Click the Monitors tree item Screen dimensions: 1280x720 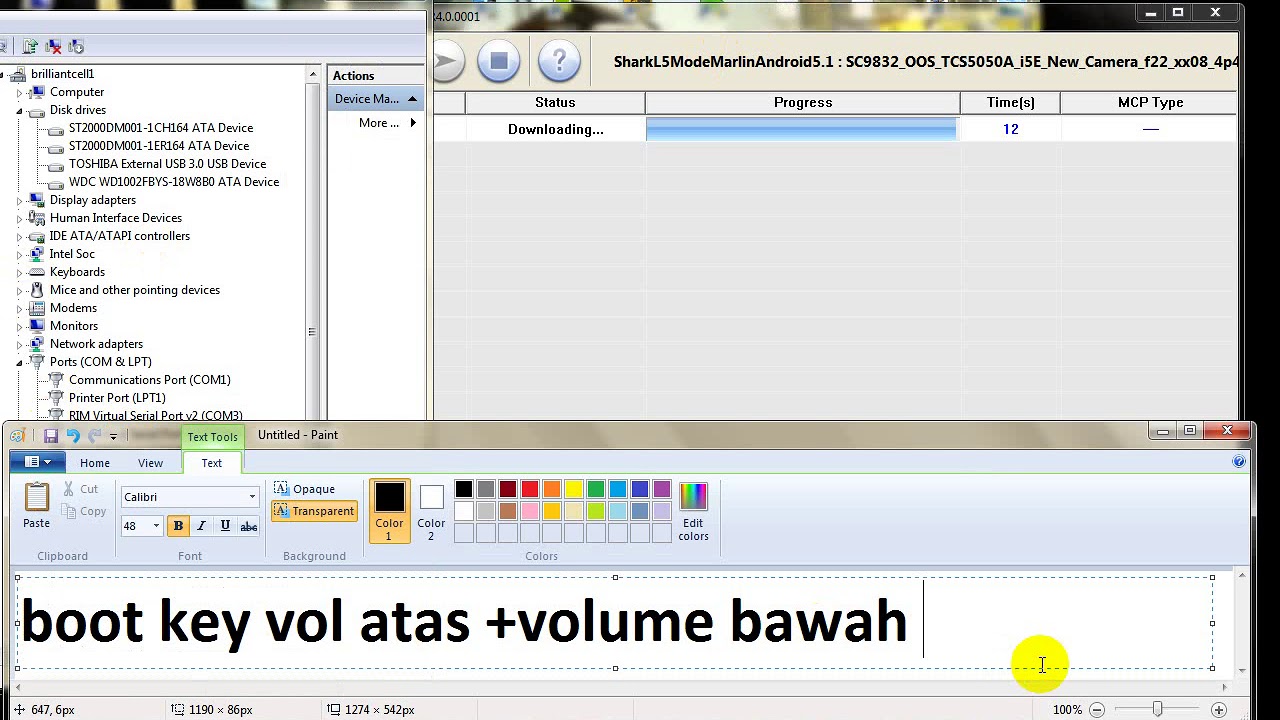(74, 326)
